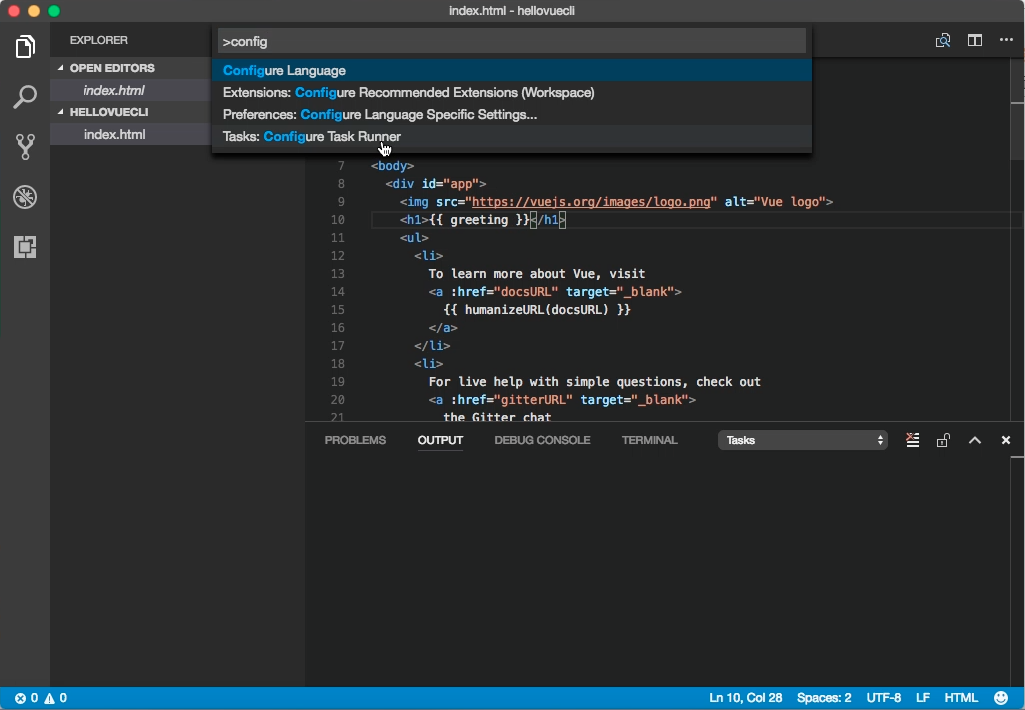Click the humanizeURL(docsURL) expression

pyautogui.click(x=537, y=310)
